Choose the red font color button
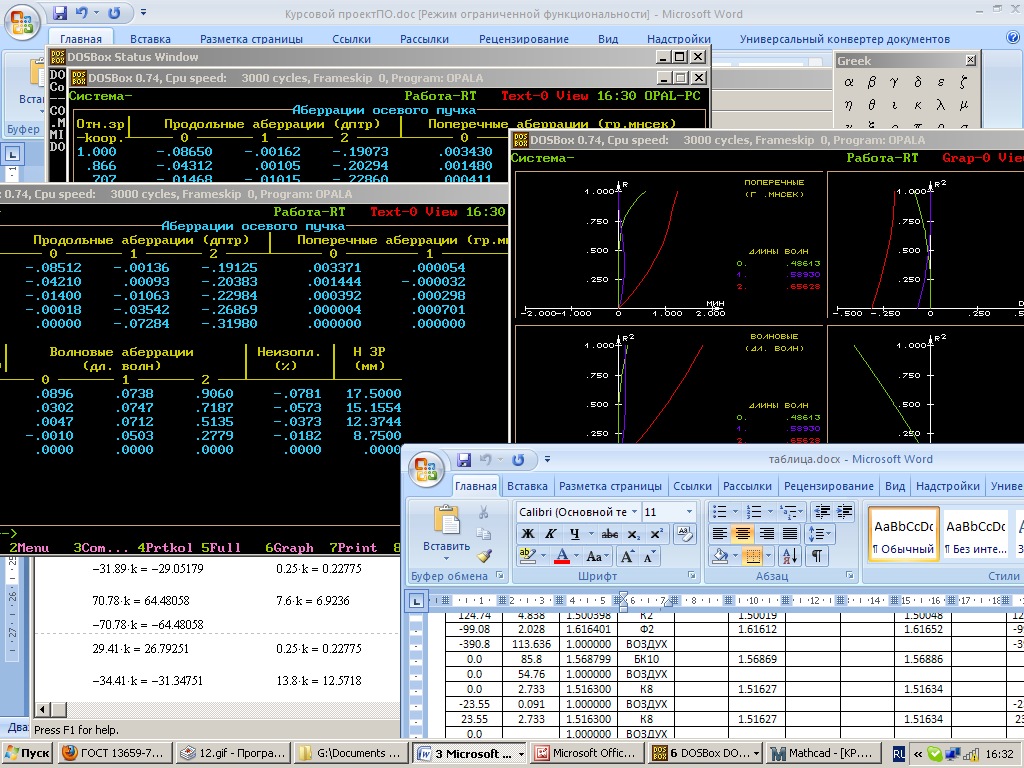The image size is (1024, 768). click(x=561, y=556)
